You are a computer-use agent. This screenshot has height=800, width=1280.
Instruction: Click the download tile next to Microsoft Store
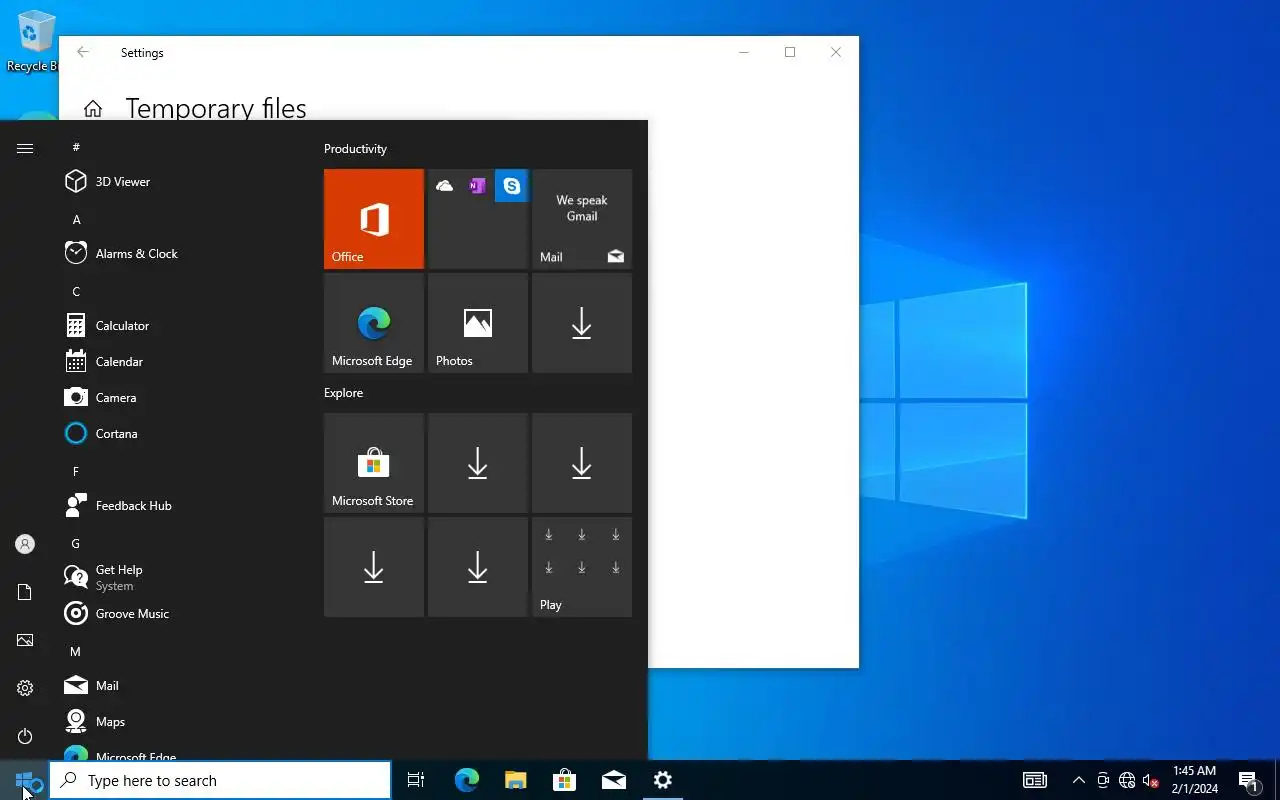pyautogui.click(x=478, y=463)
